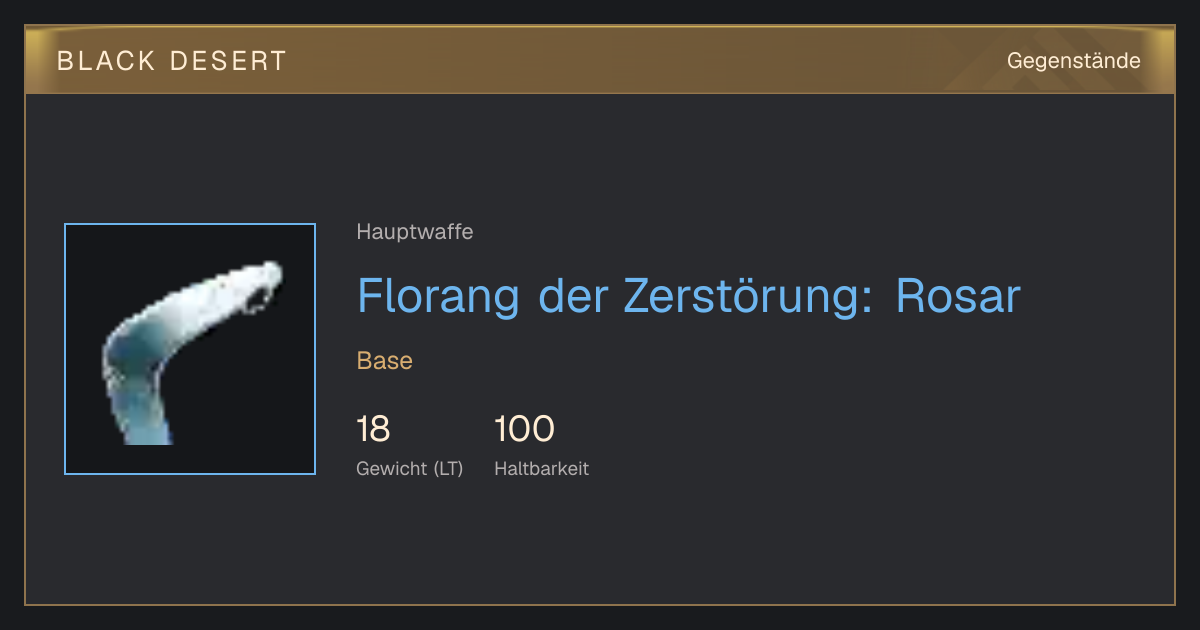Click the Haltbarkeit label
Viewport: 1200px width, 630px height.
pos(542,468)
